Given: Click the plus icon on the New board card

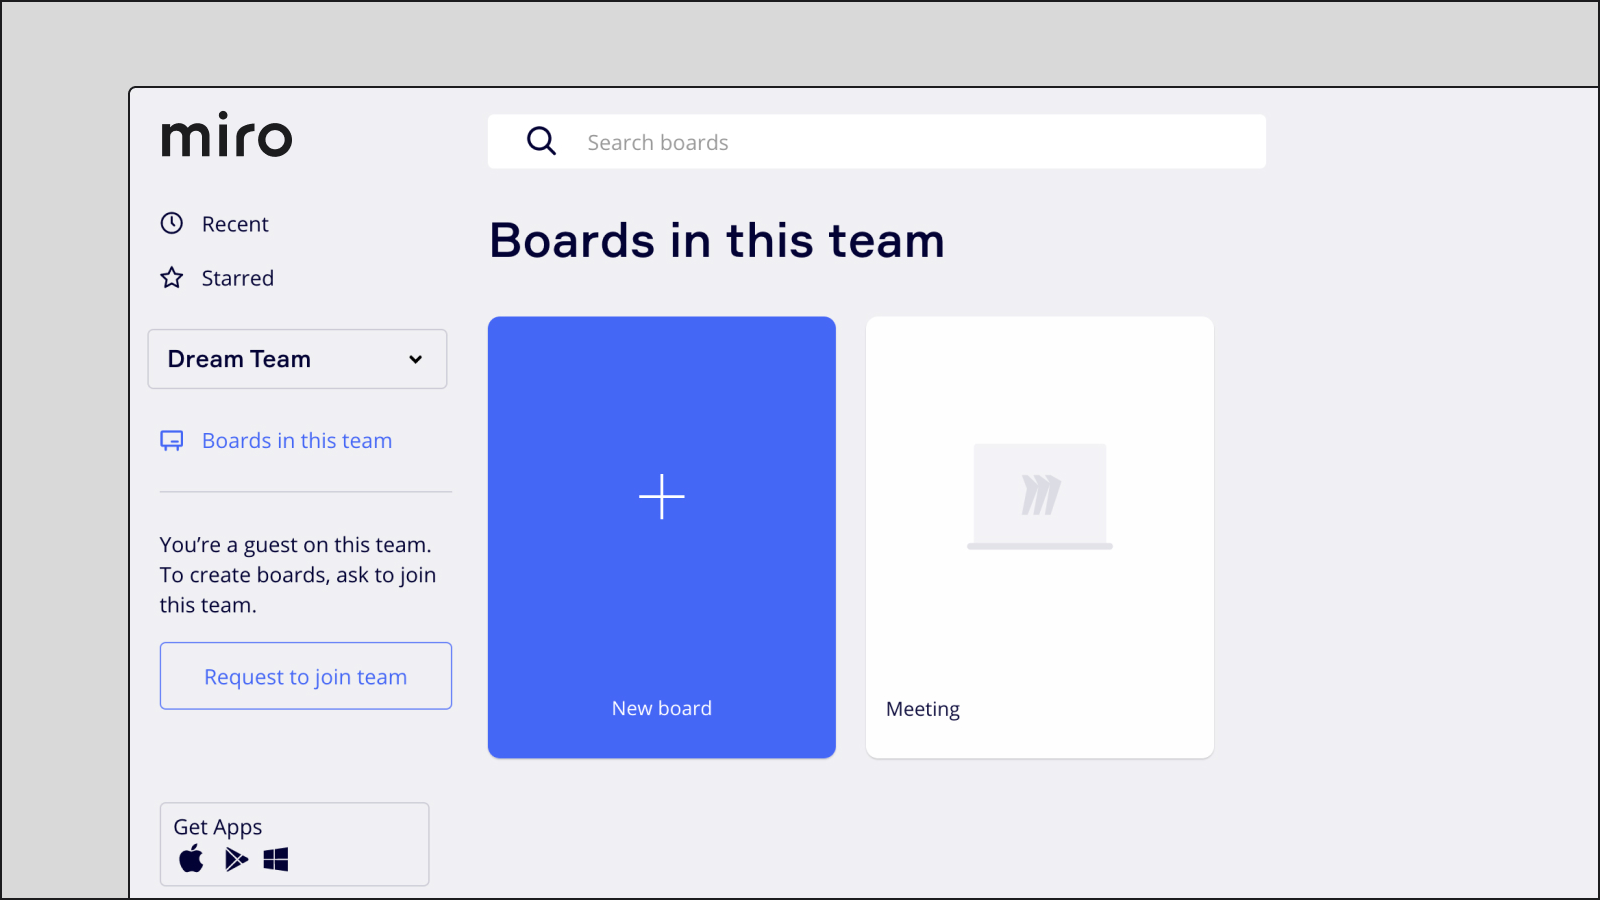Looking at the screenshot, I should coord(661,496).
